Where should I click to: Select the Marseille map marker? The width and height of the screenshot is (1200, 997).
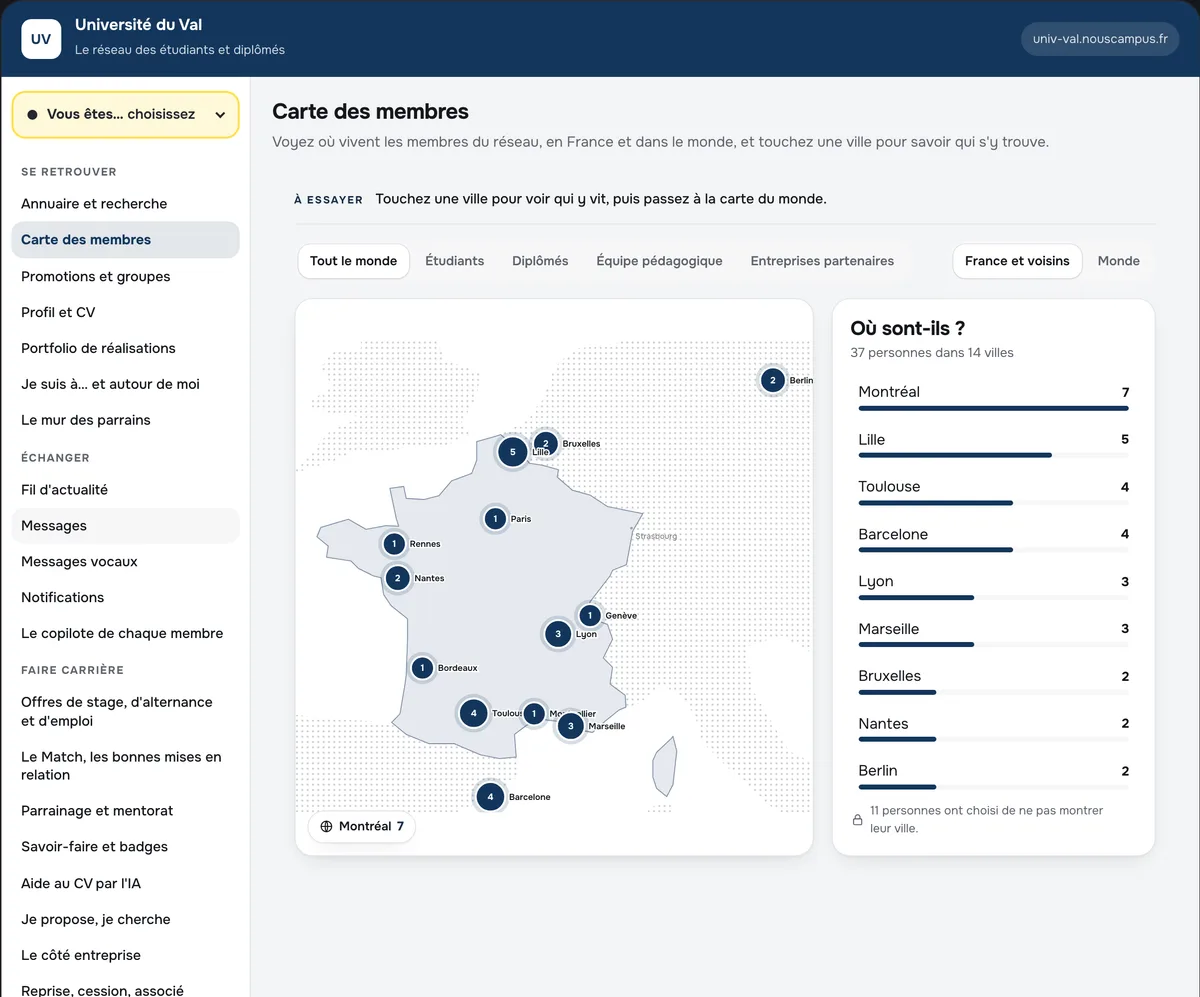pyautogui.click(x=570, y=725)
